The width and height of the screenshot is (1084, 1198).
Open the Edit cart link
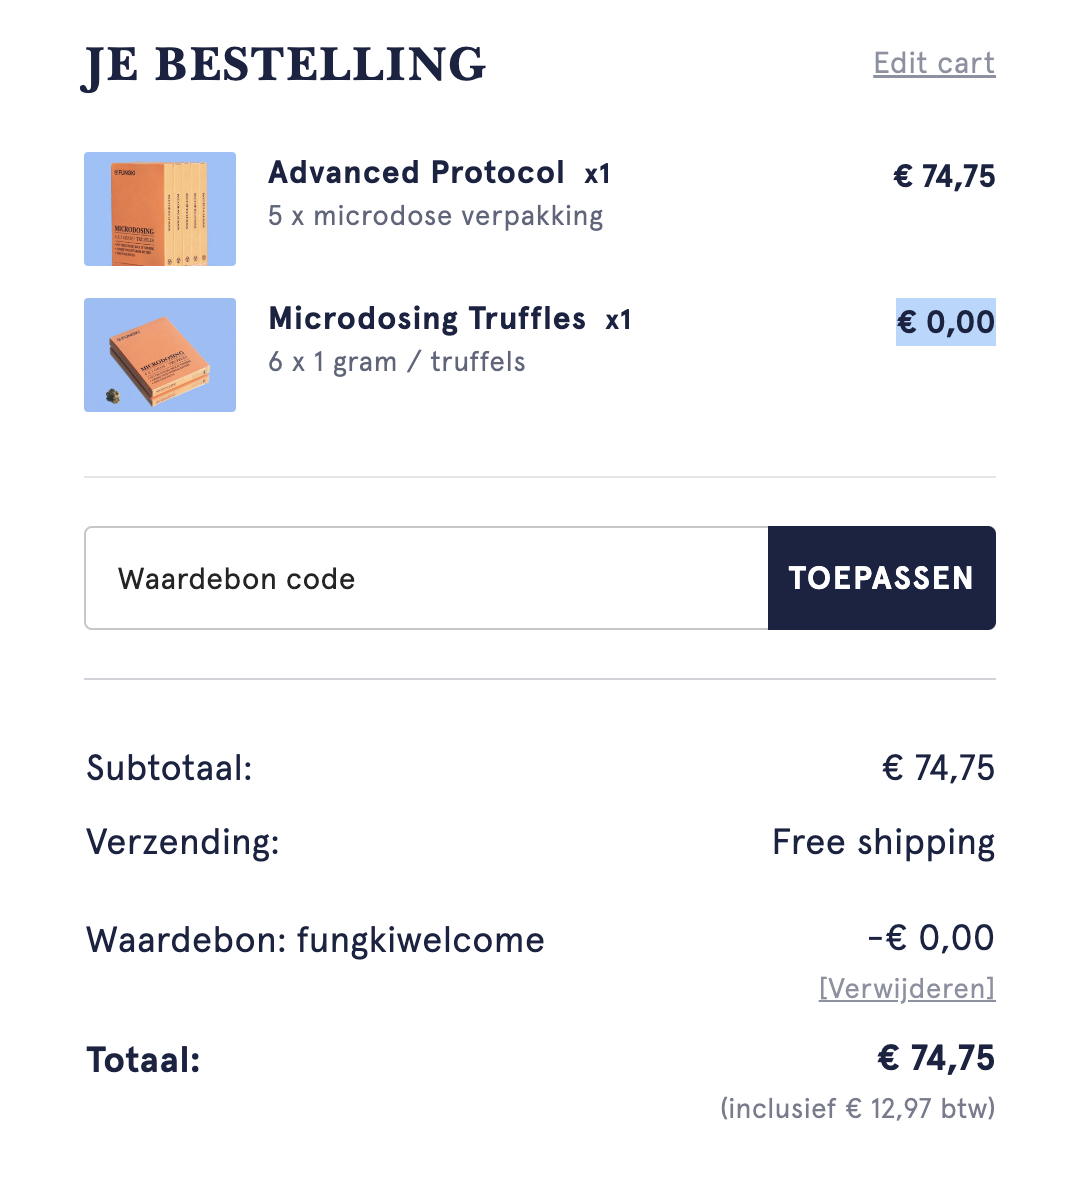click(x=934, y=63)
